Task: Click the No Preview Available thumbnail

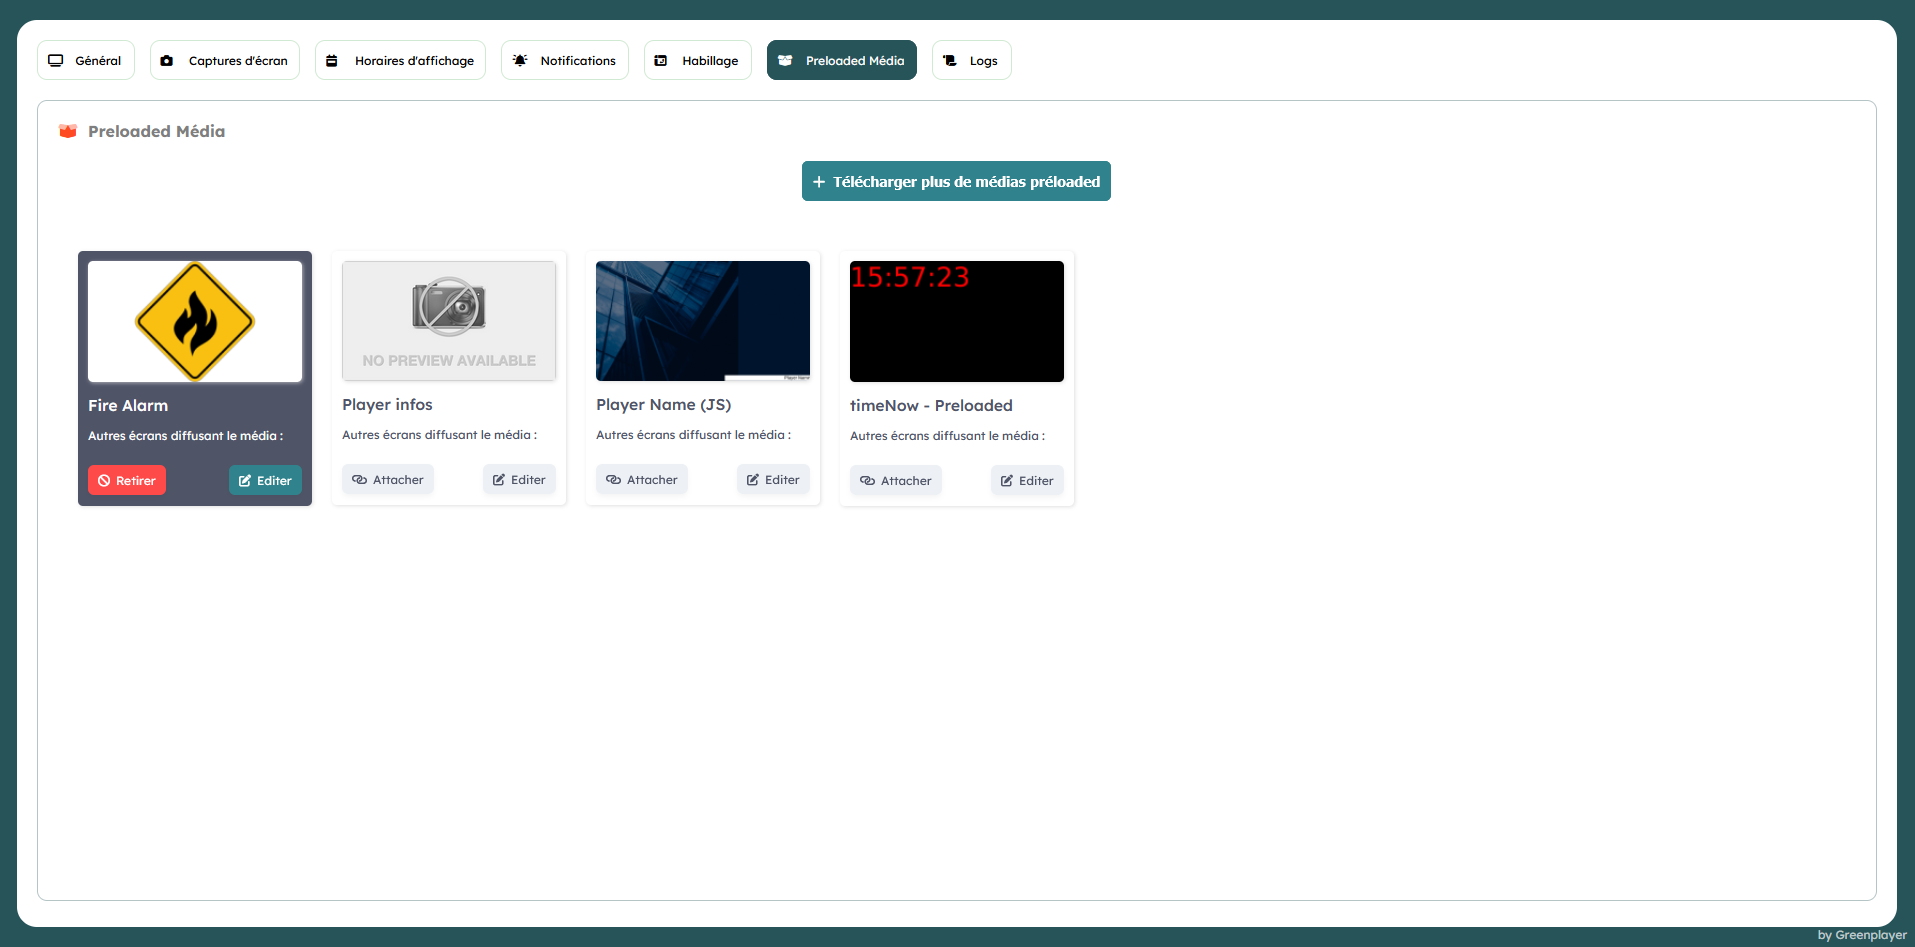Action: (x=449, y=321)
